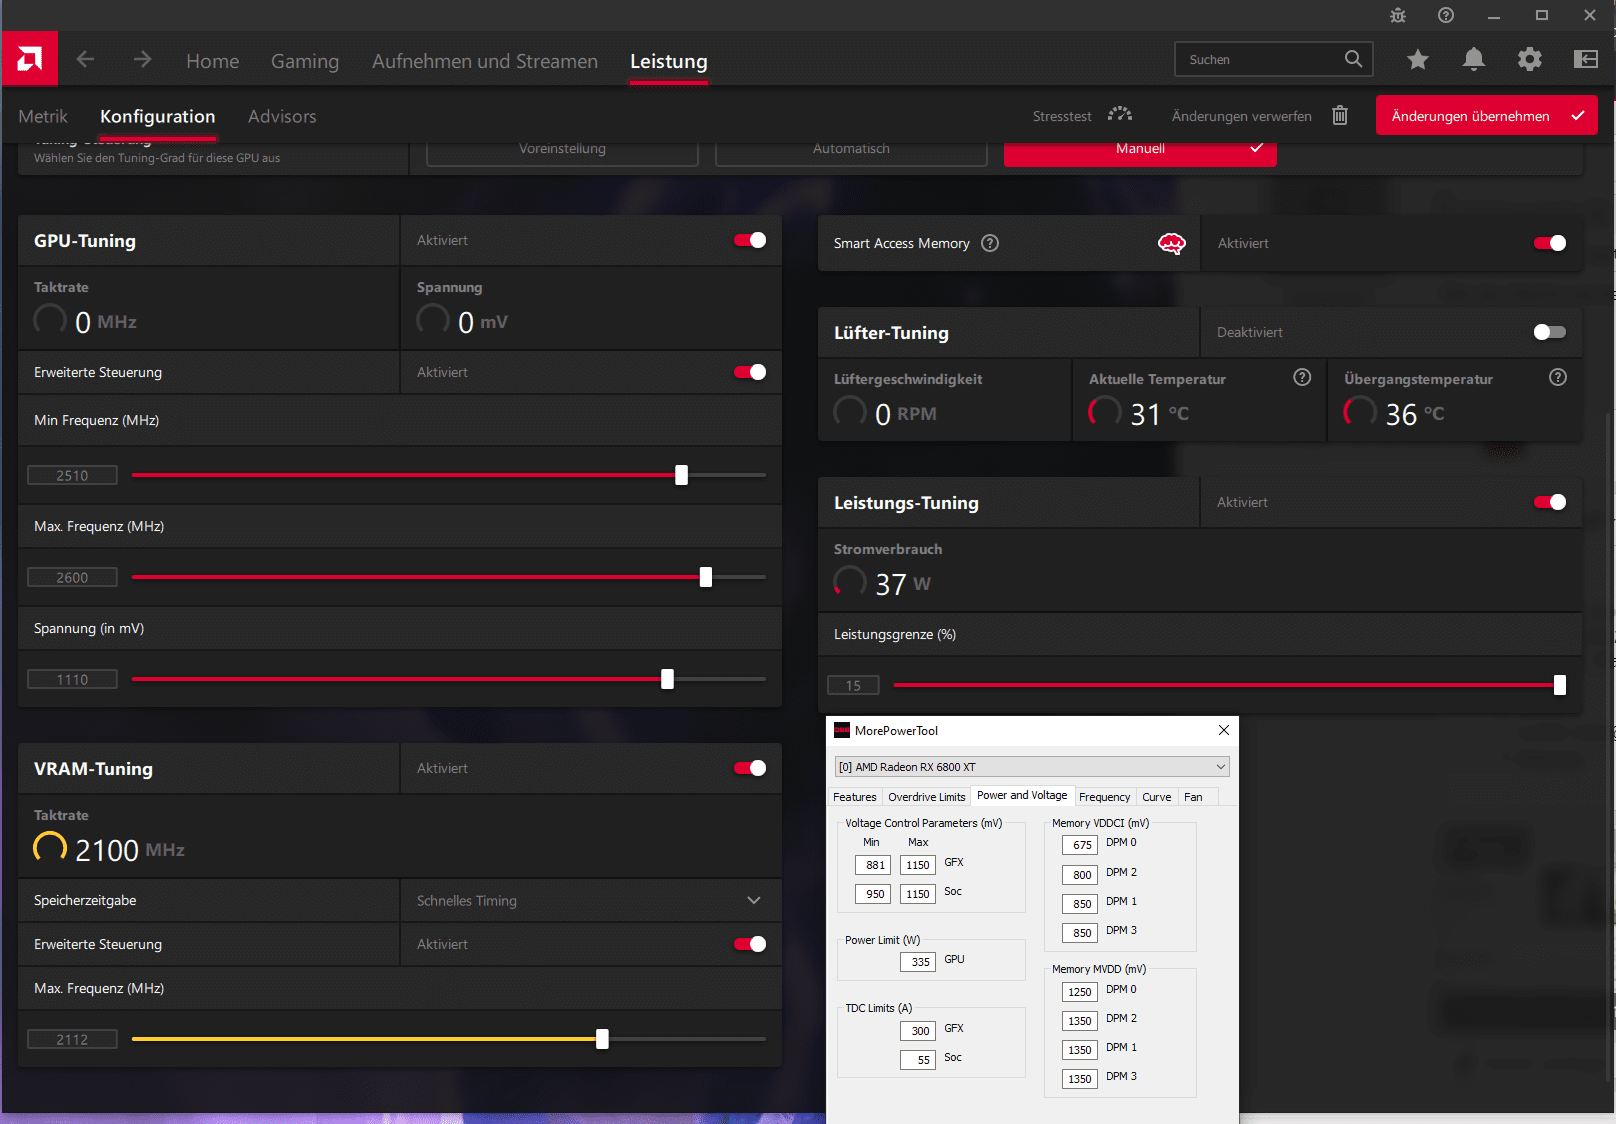This screenshot has width=1616, height=1124.
Task: Click the GFX max voltage 1150 field
Action: (918, 865)
